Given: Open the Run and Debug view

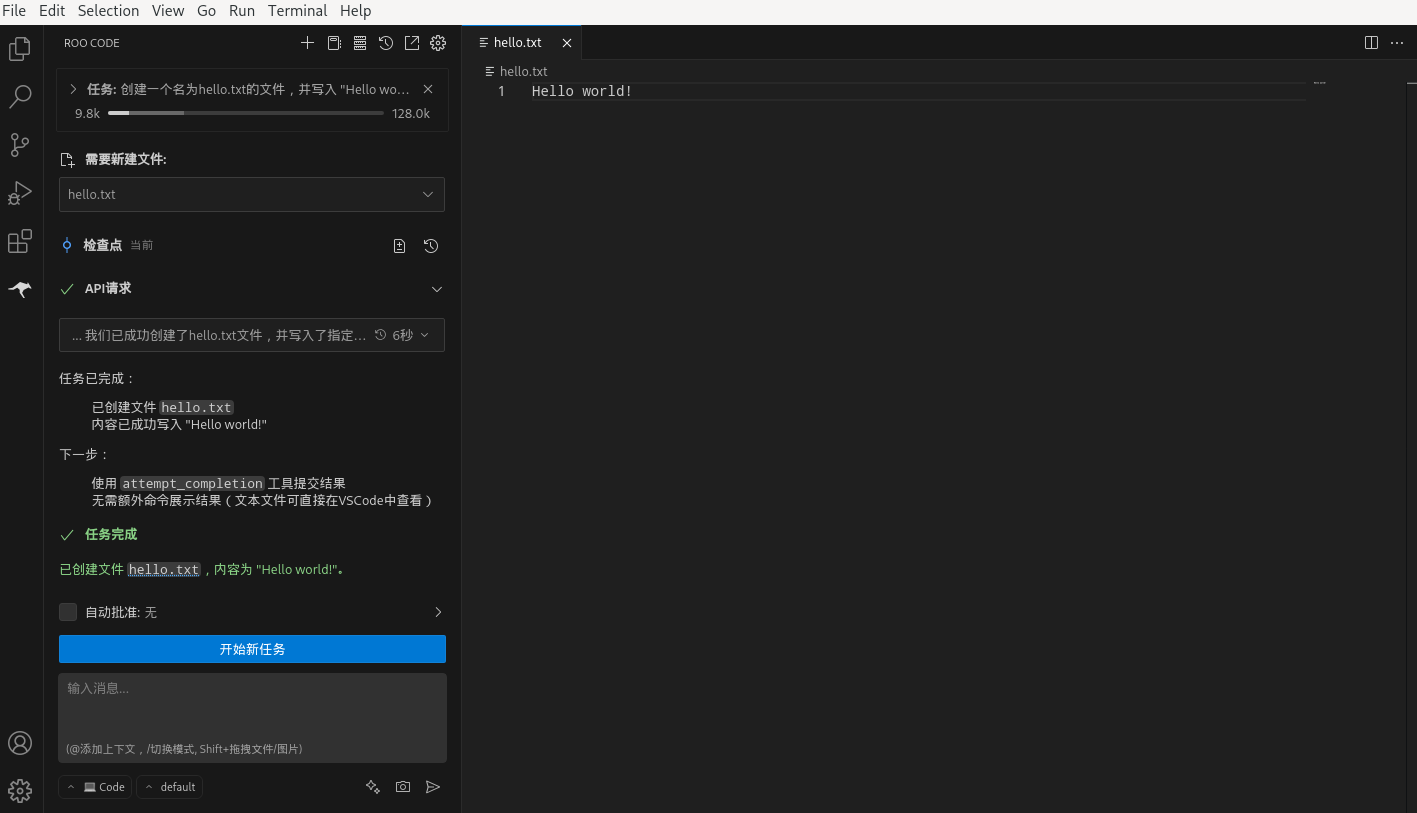Looking at the screenshot, I should point(20,193).
